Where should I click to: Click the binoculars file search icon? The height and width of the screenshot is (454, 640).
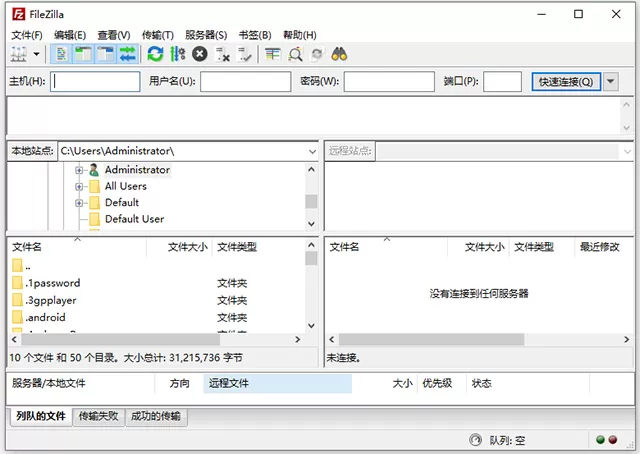click(x=339, y=54)
